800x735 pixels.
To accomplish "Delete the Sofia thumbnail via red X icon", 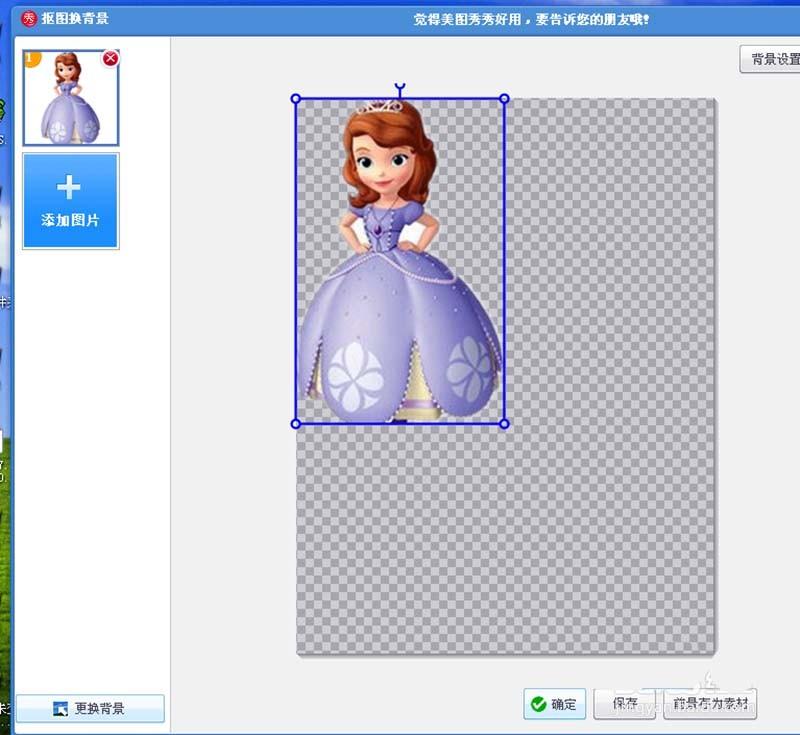I will click(110, 58).
